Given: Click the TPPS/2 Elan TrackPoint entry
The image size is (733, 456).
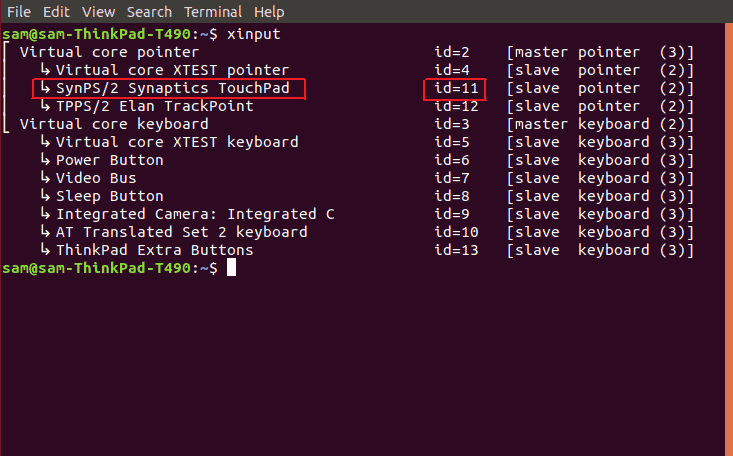Looking at the screenshot, I should pos(155,106).
